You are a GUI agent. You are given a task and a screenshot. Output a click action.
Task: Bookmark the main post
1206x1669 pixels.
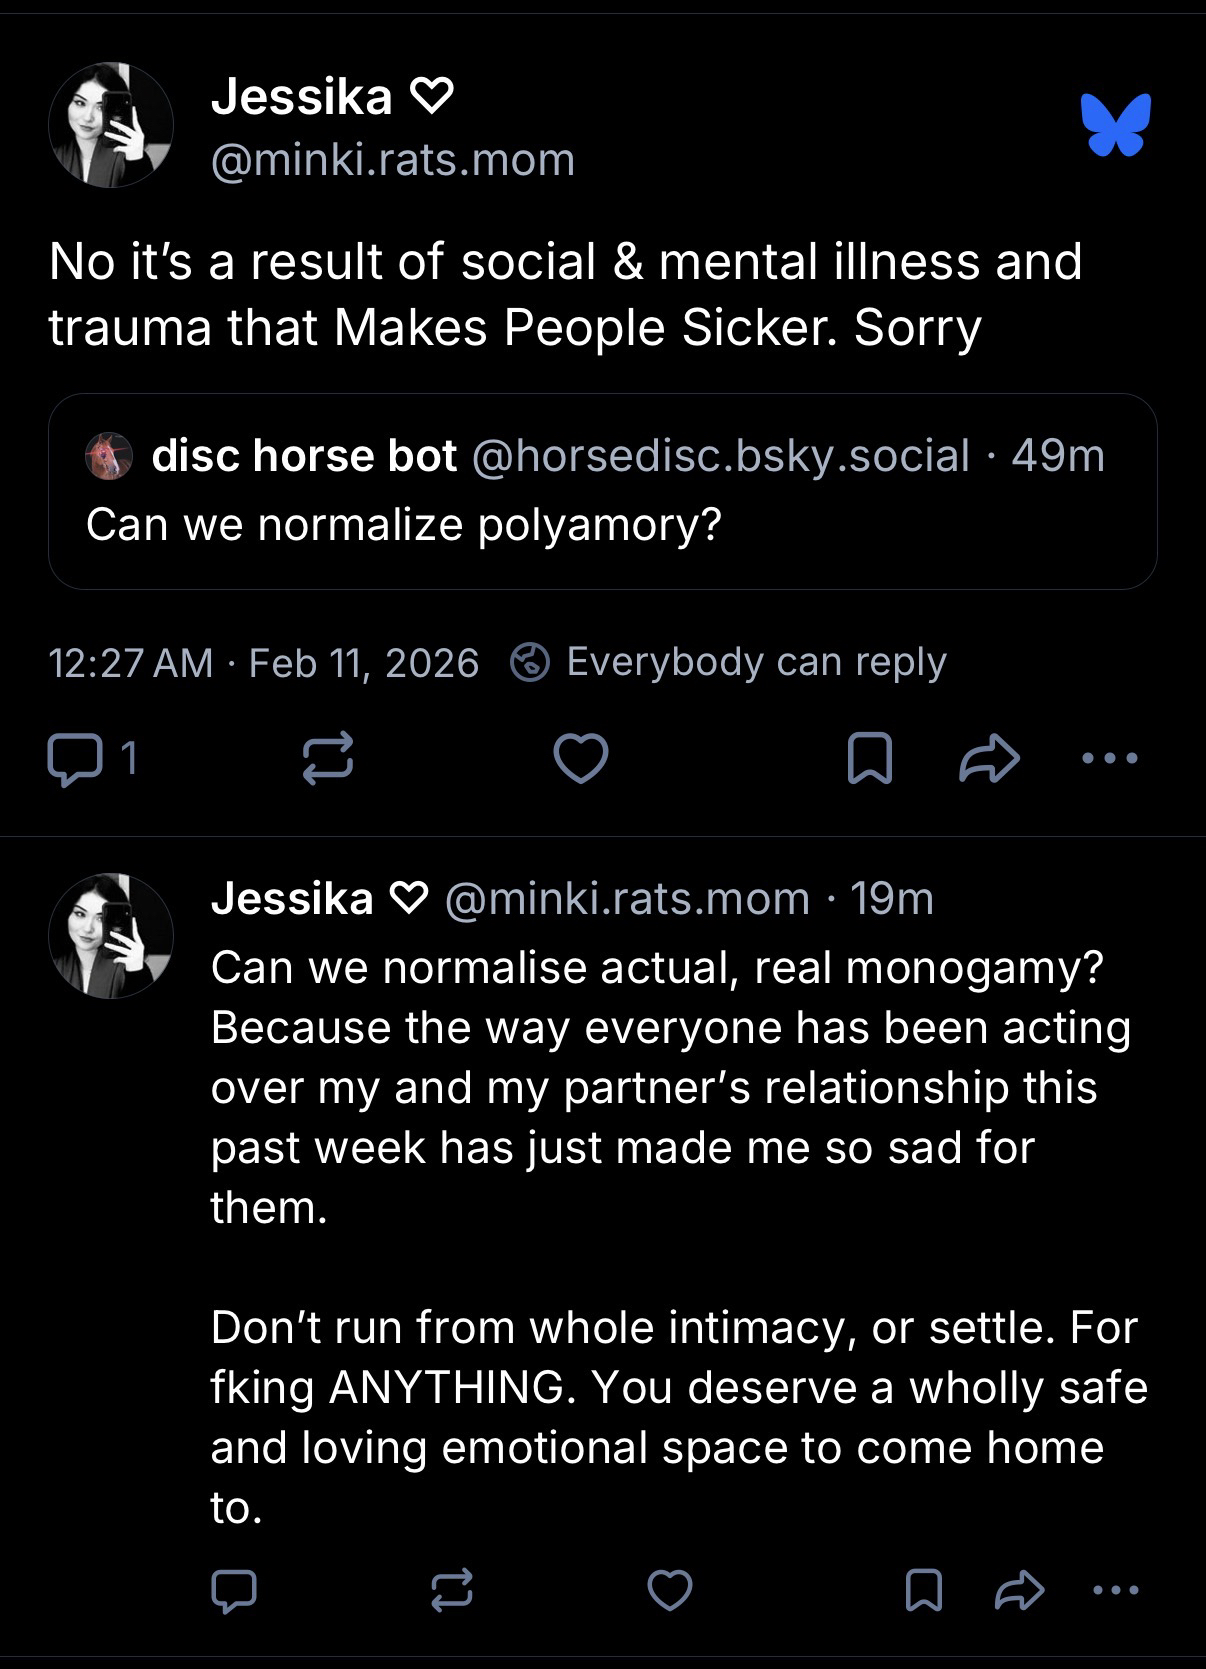click(x=869, y=758)
